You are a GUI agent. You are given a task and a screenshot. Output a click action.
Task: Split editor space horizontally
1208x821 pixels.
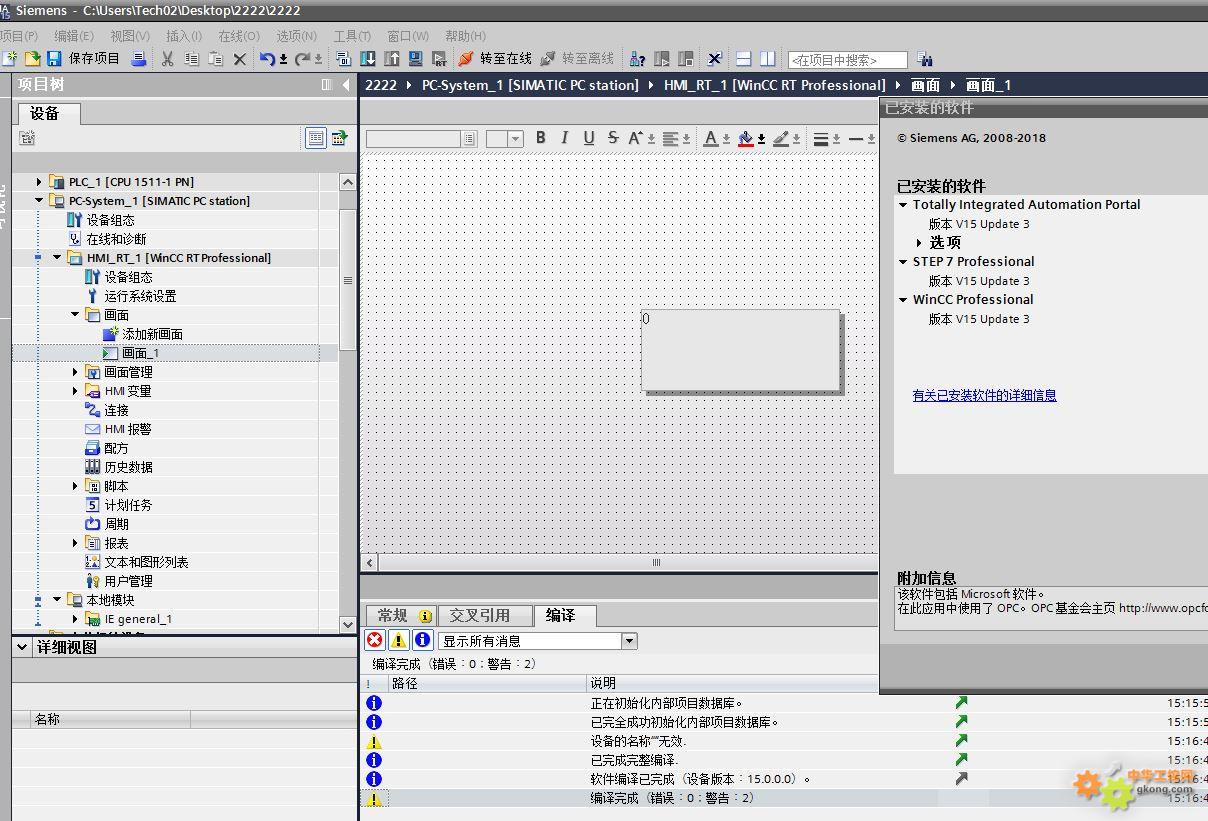click(x=743, y=59)
